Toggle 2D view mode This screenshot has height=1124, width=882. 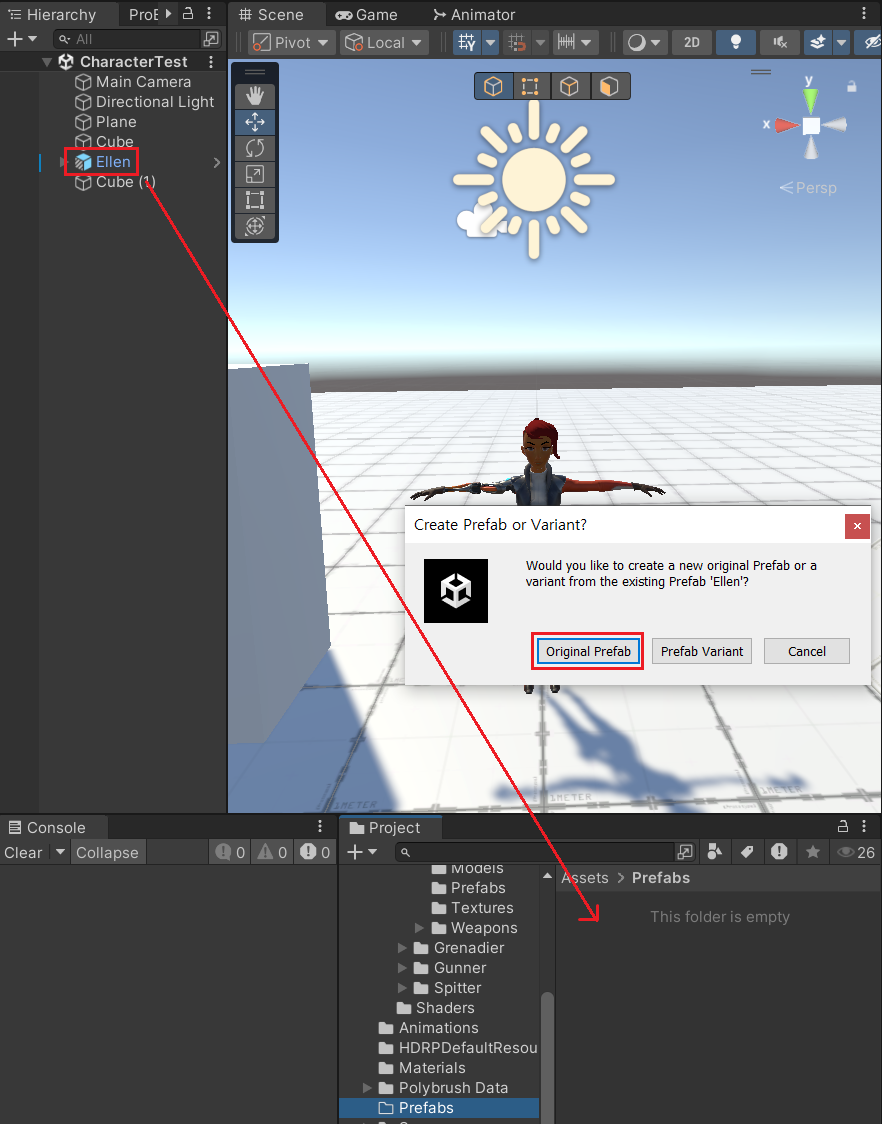[x=691, y=43]
